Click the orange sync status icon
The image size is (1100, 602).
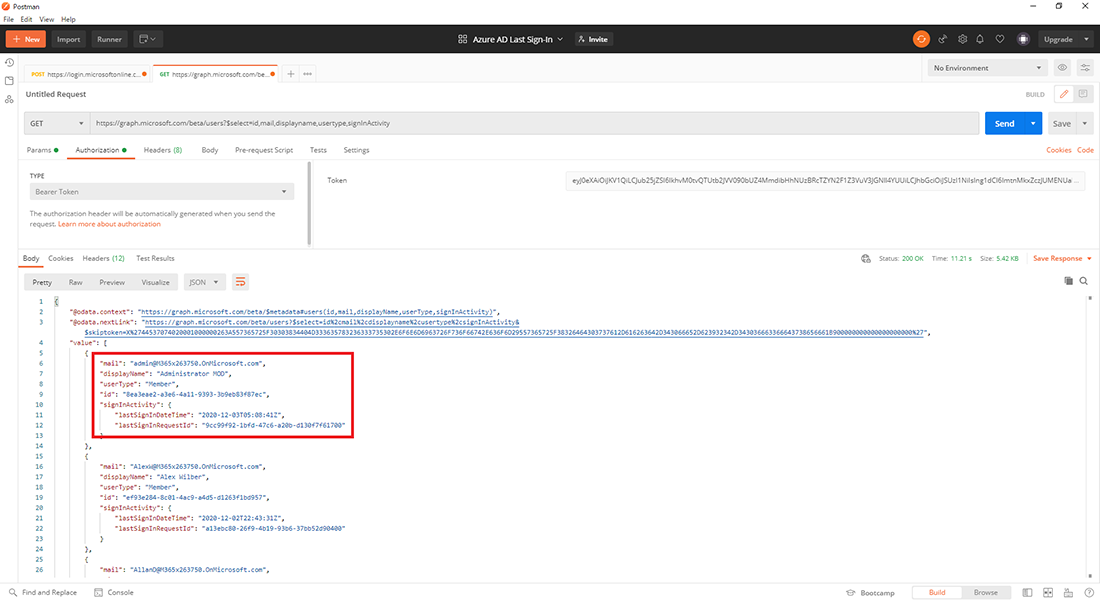921,39
